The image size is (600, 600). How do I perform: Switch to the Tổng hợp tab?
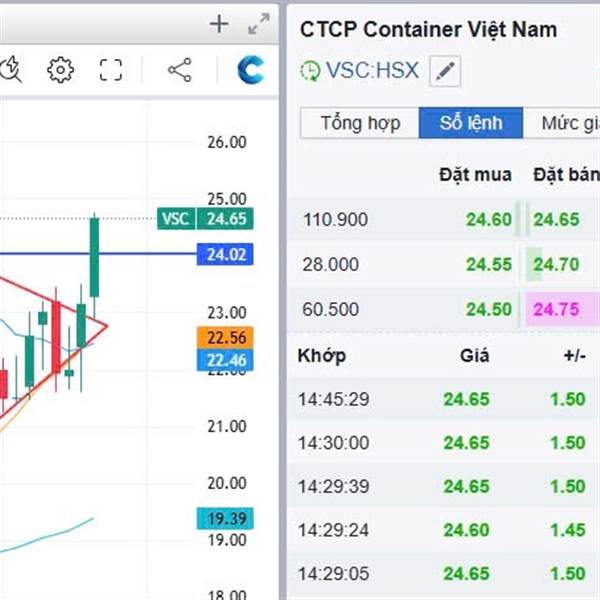click(x=360, y=124)
